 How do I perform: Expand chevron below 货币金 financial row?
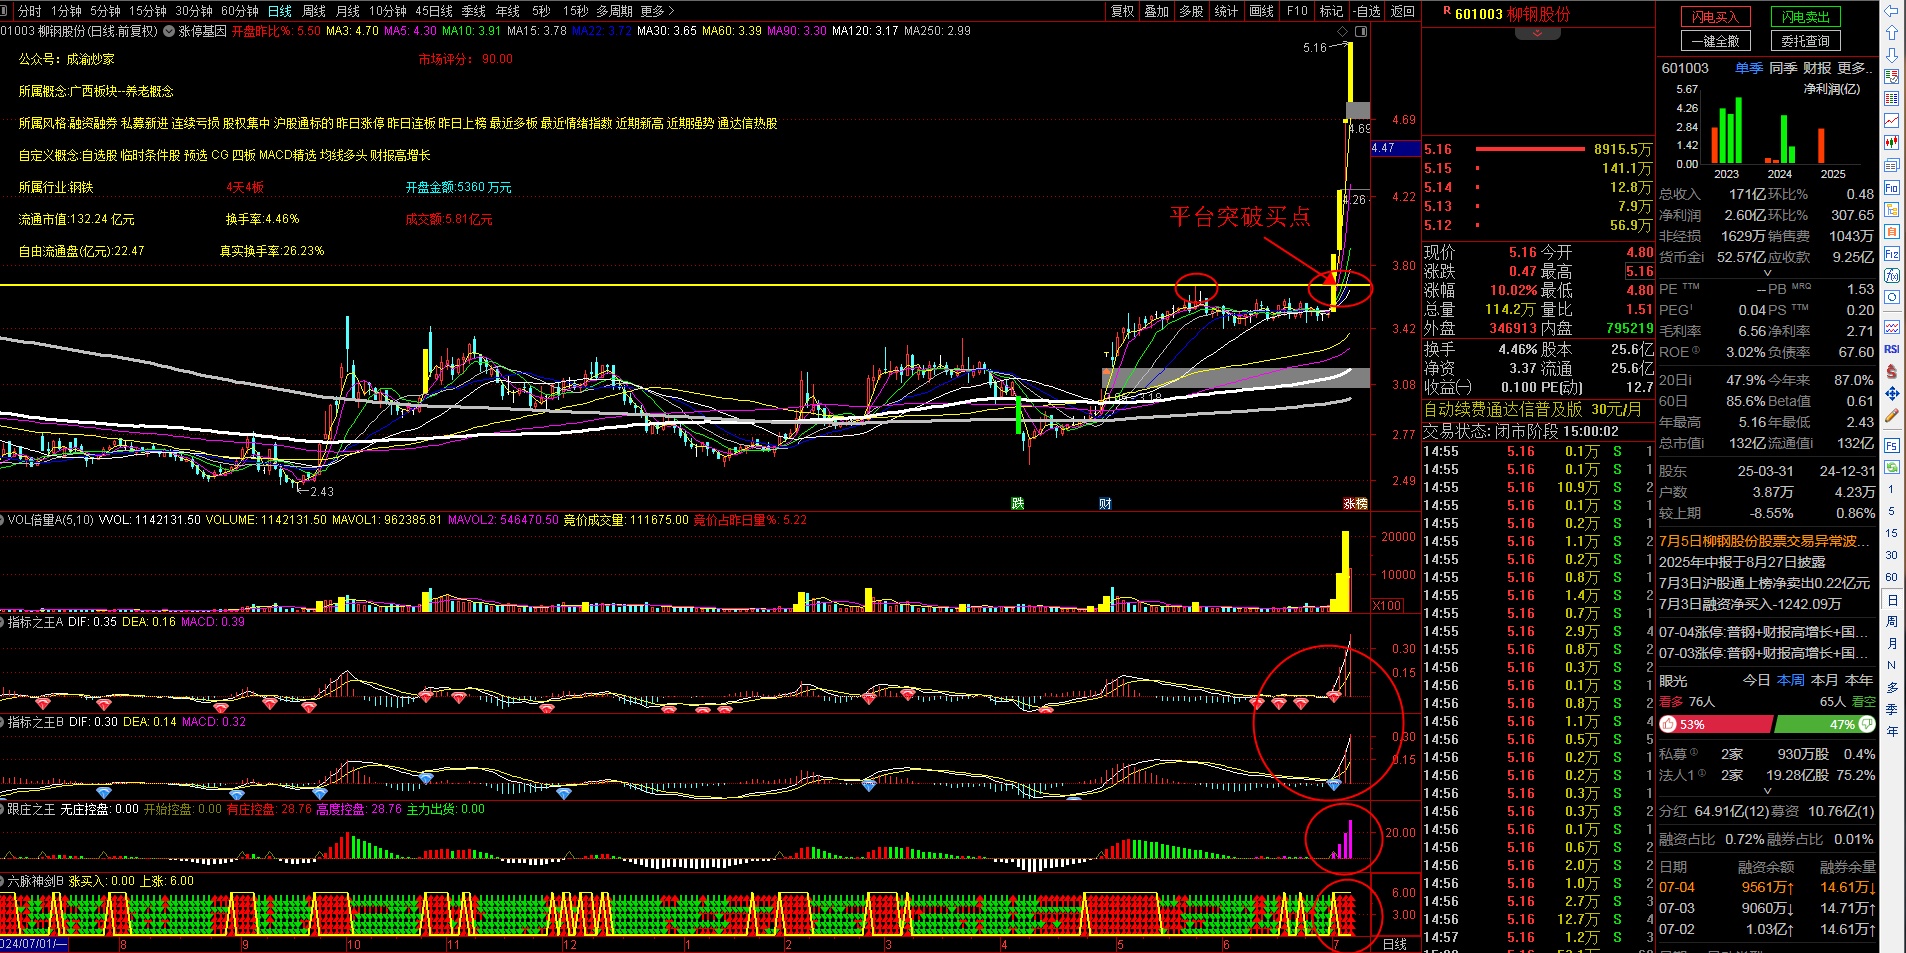tap(1767, 272)
